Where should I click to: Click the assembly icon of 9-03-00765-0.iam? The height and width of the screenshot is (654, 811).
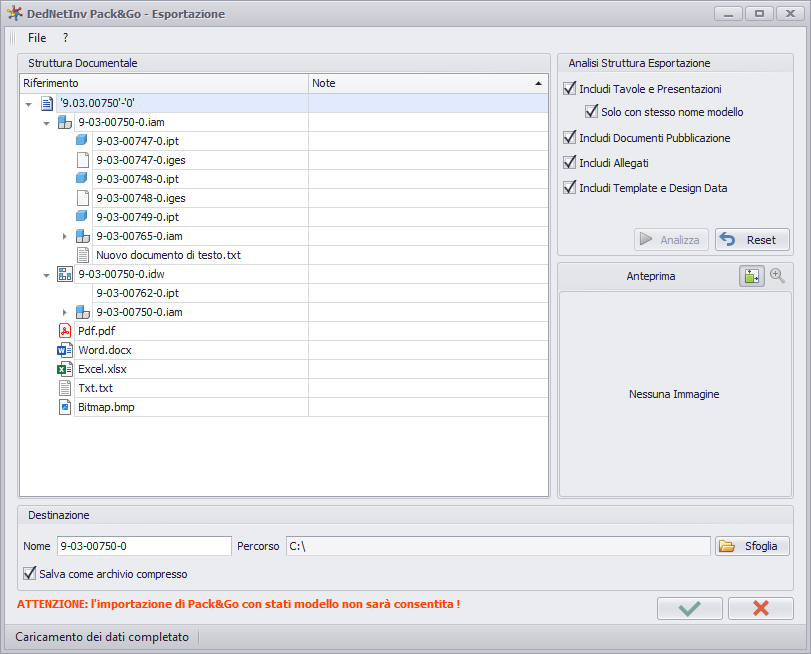click(83, 236)
